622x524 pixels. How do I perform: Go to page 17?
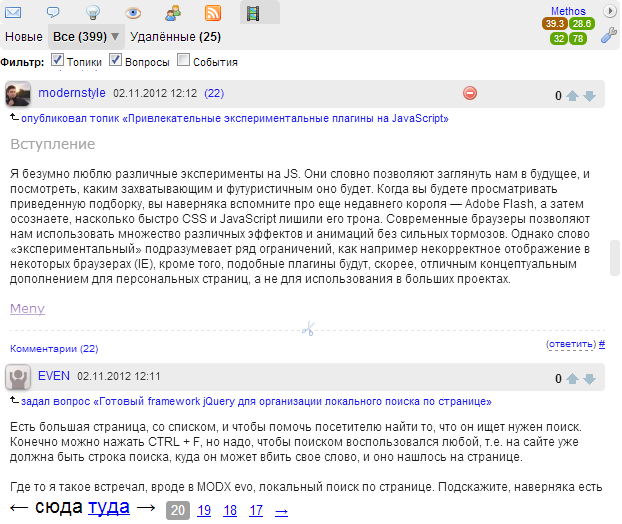coord(256,510)
